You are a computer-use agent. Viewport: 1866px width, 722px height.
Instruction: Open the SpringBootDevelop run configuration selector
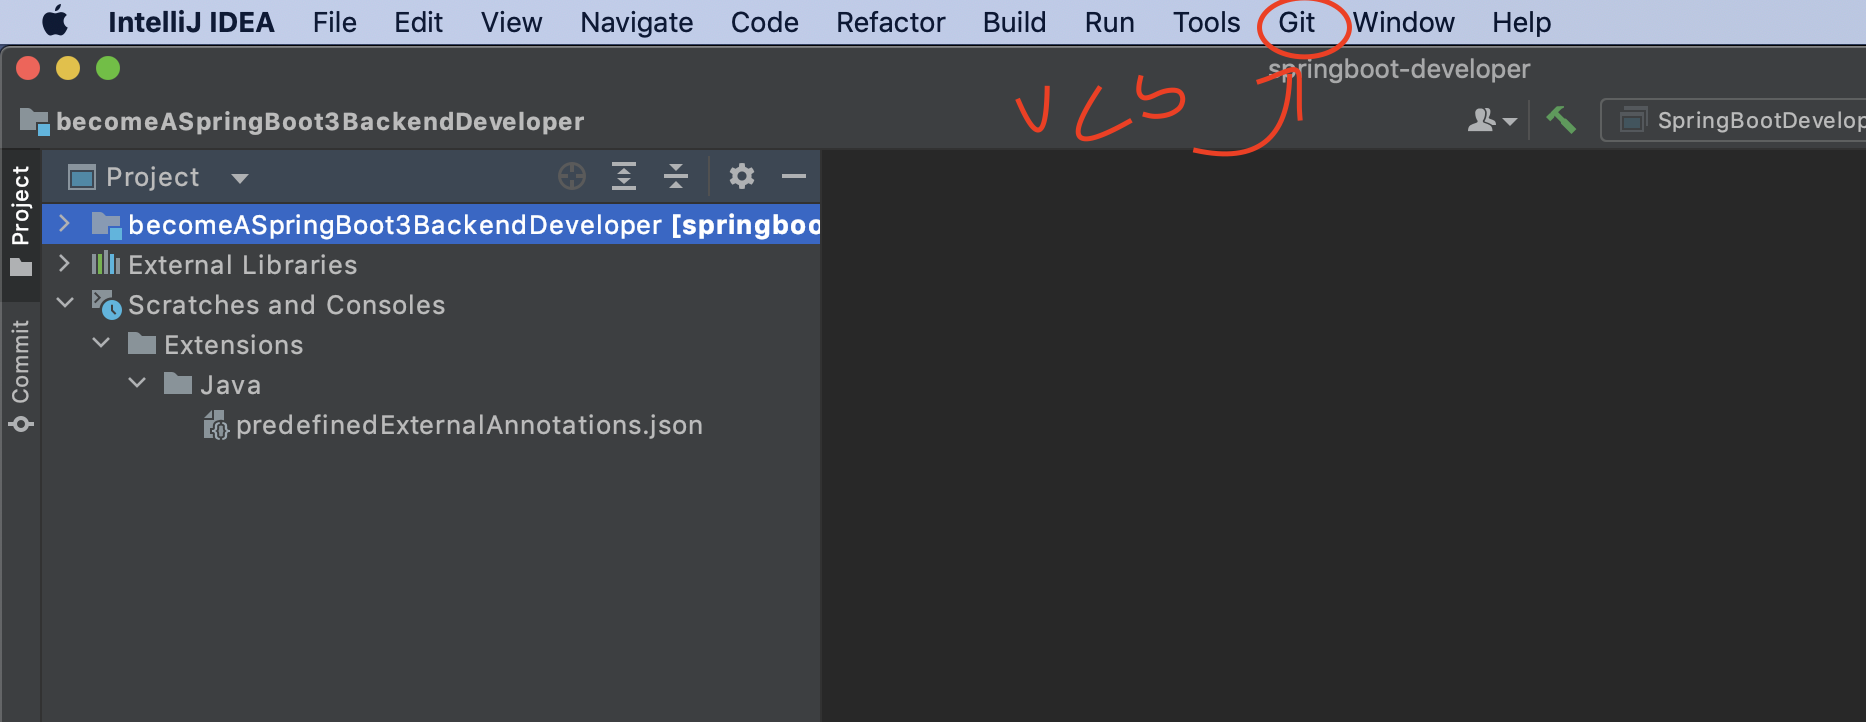pos(1734,120)
